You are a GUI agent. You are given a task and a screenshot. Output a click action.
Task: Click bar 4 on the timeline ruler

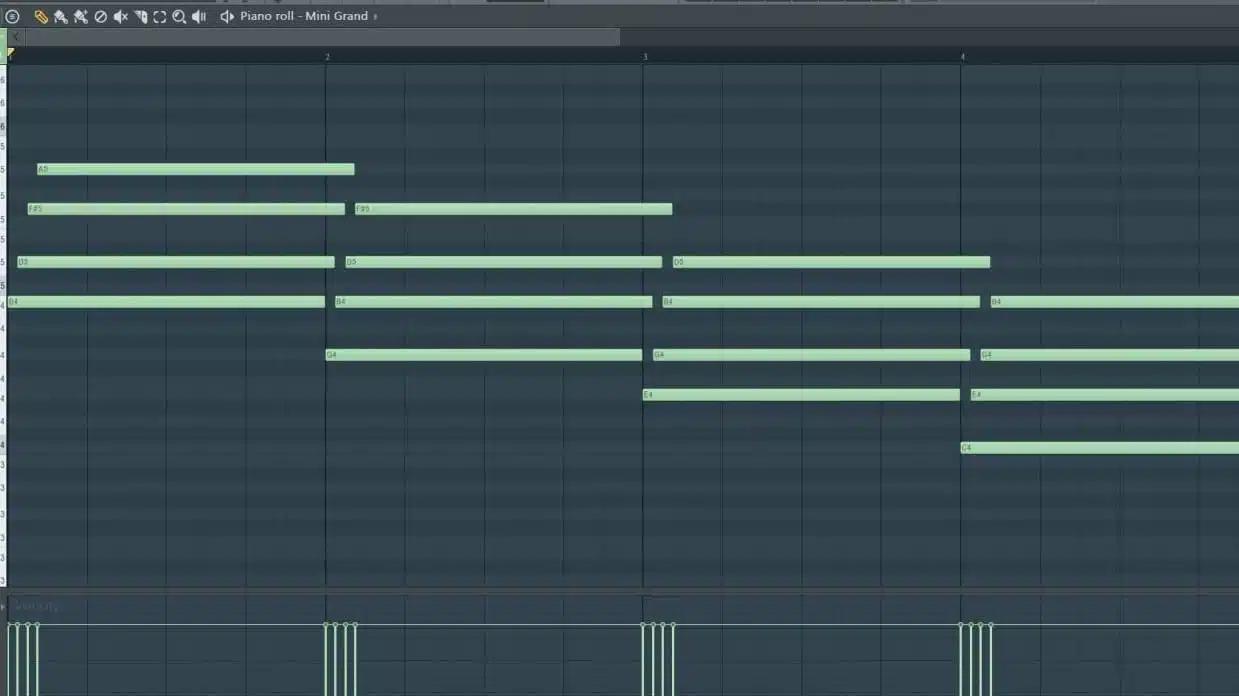coord(963,57)
